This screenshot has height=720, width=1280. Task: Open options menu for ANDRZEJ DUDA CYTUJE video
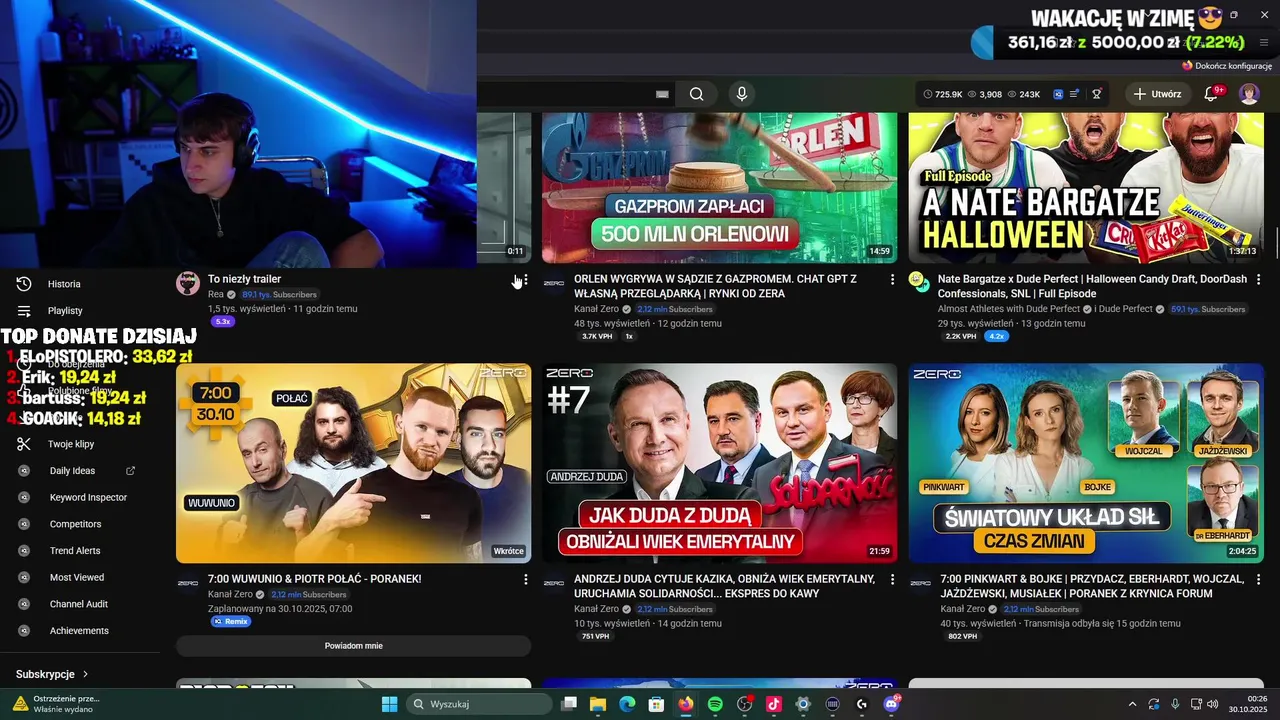point(892,579)
